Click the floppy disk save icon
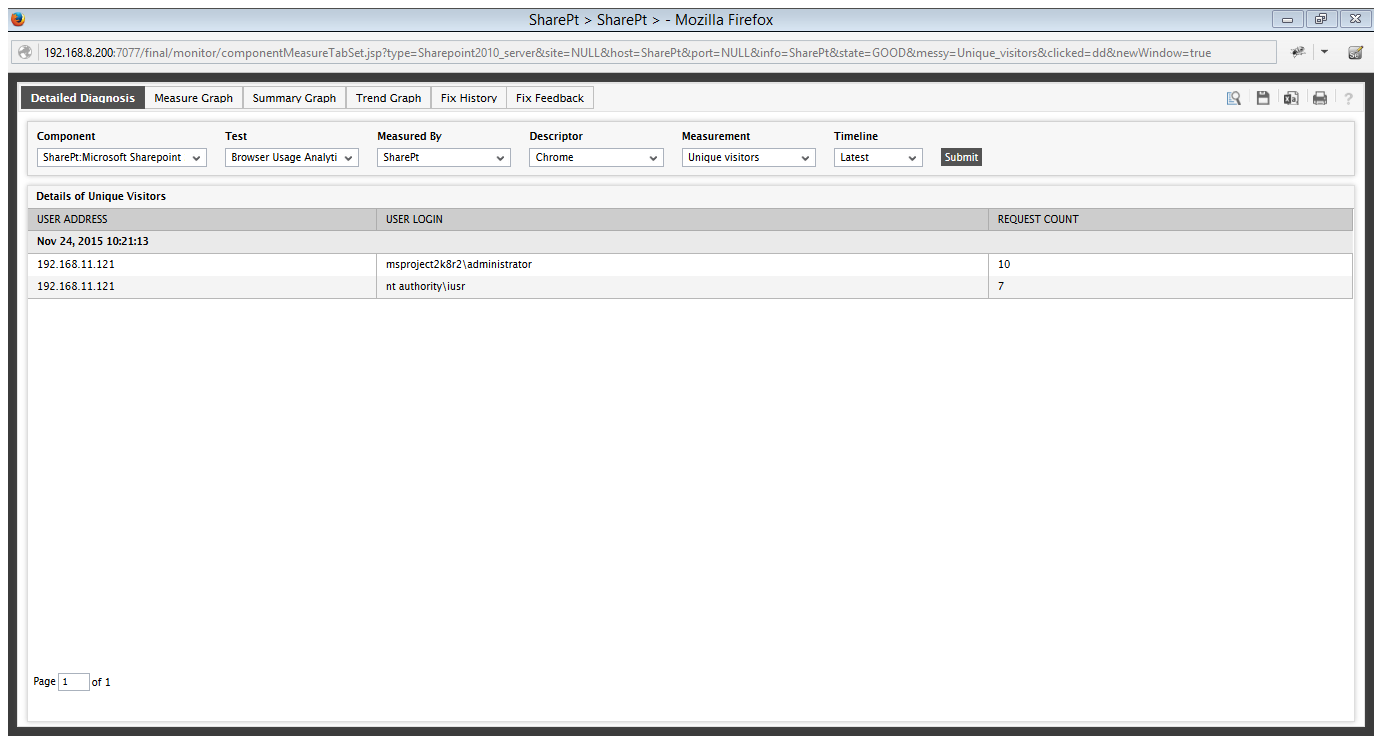This screenshot has width=1382, height=744. pos(1263,98)
